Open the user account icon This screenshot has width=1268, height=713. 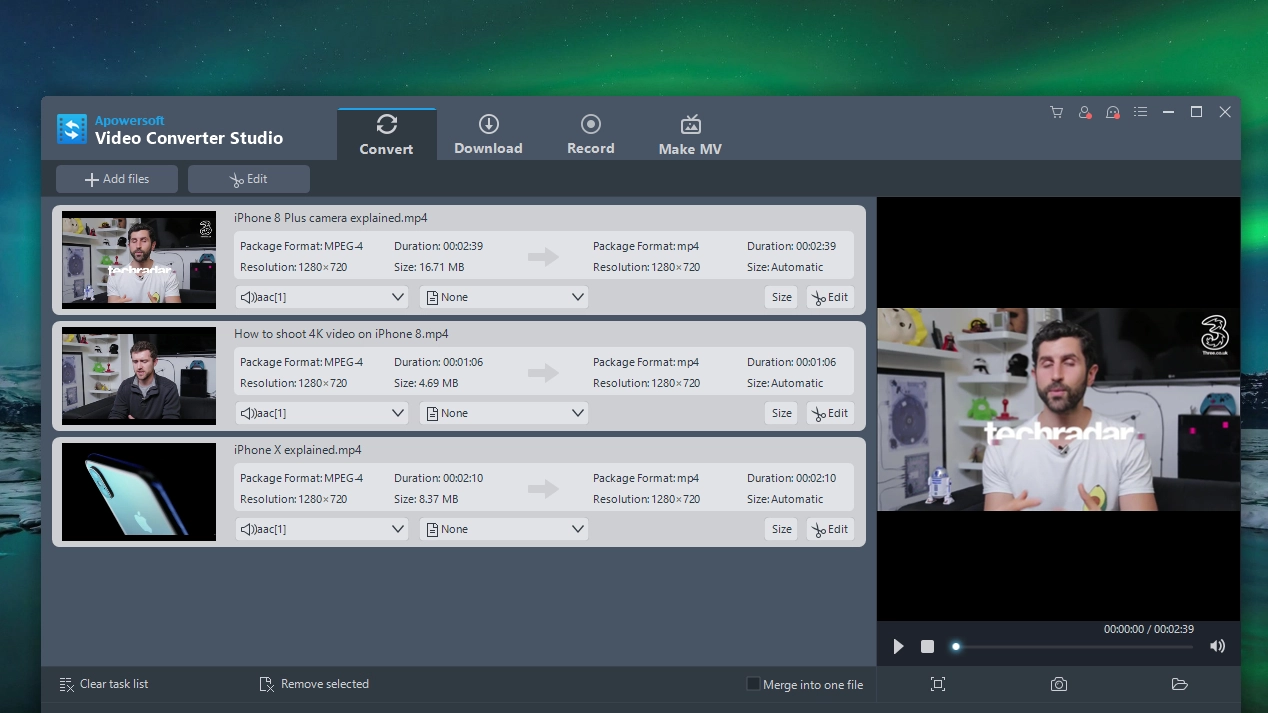[1084, 112]
